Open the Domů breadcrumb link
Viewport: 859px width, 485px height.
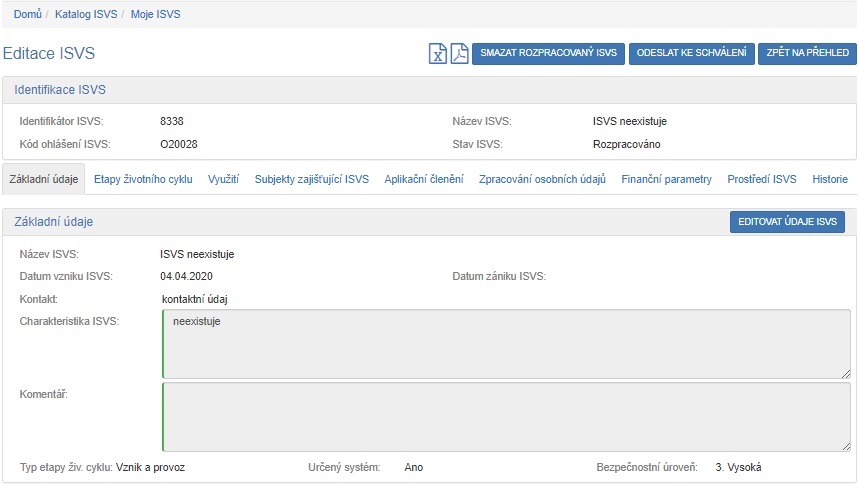pyautogui.click(x=28, y=15)
